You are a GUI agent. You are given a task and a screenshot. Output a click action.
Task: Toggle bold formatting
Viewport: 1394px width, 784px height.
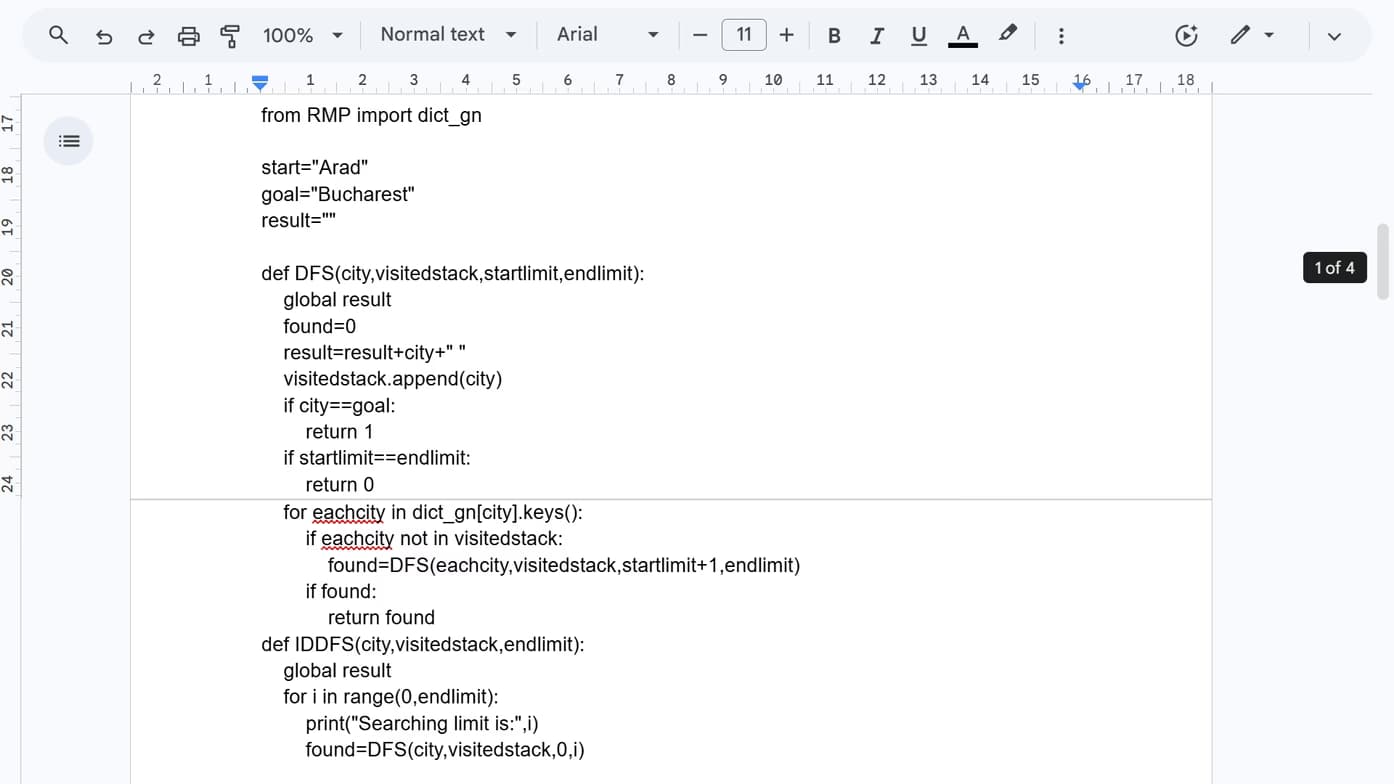point(834,36)
